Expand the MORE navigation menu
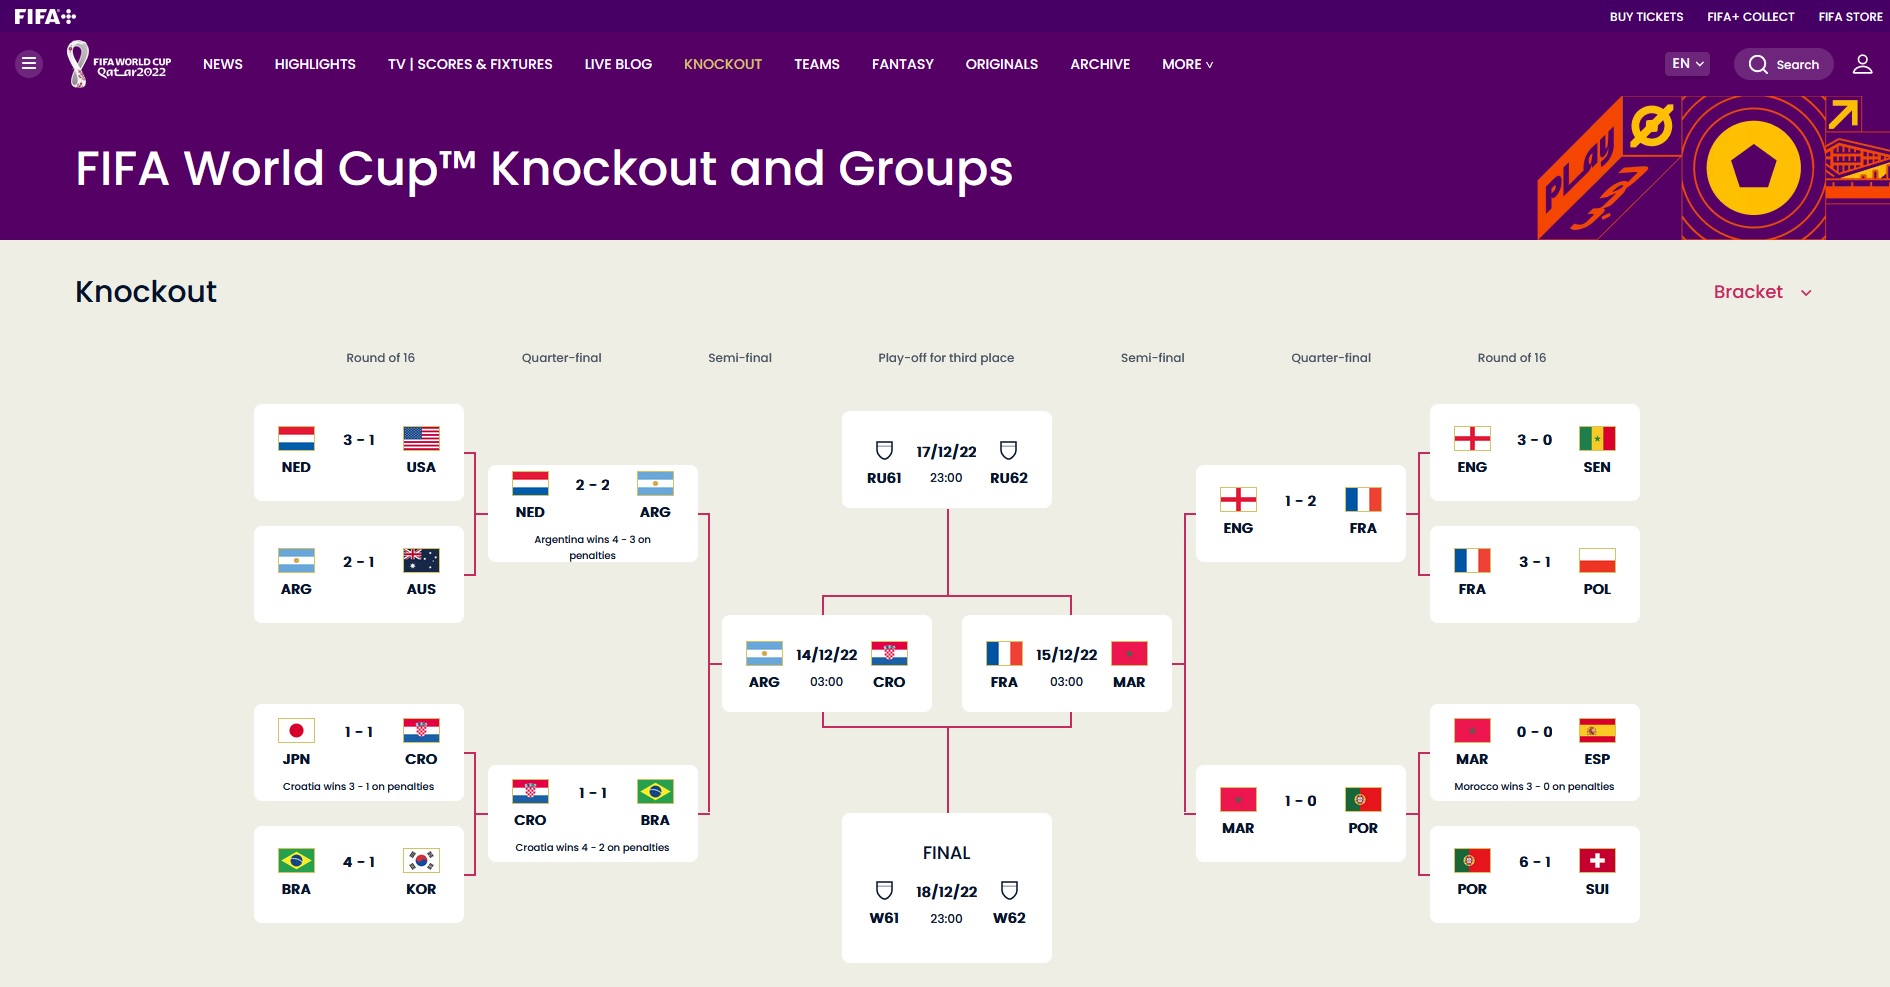1890x987 pixels. 1187,64
